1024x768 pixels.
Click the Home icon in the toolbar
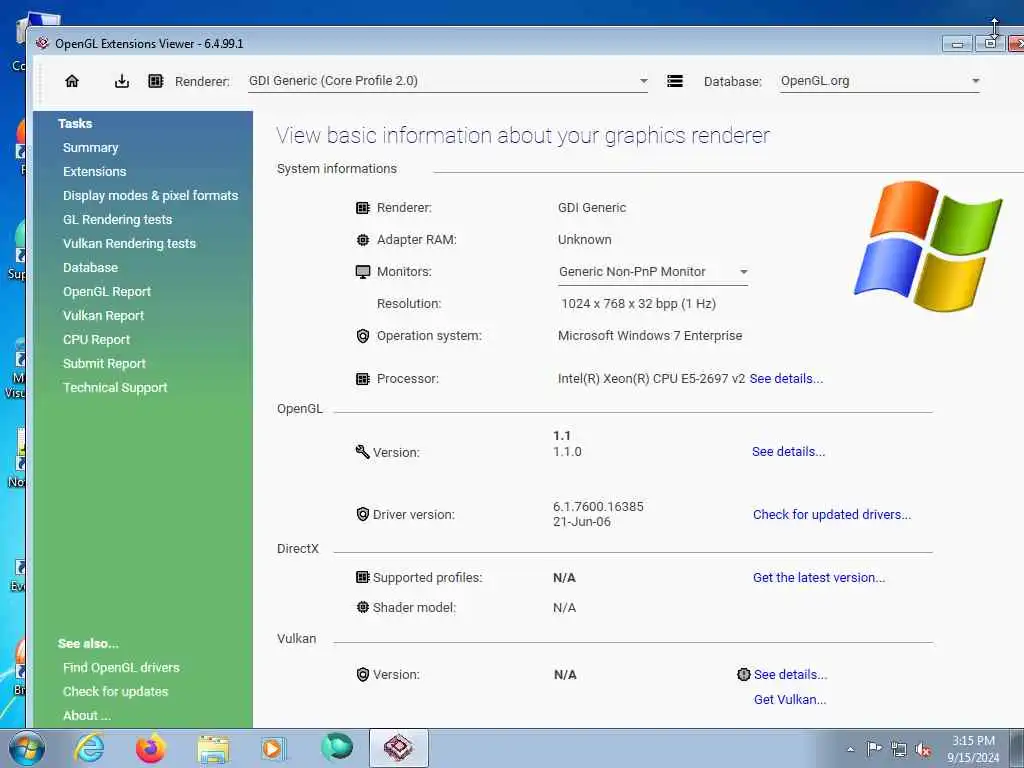coord(72,81)
